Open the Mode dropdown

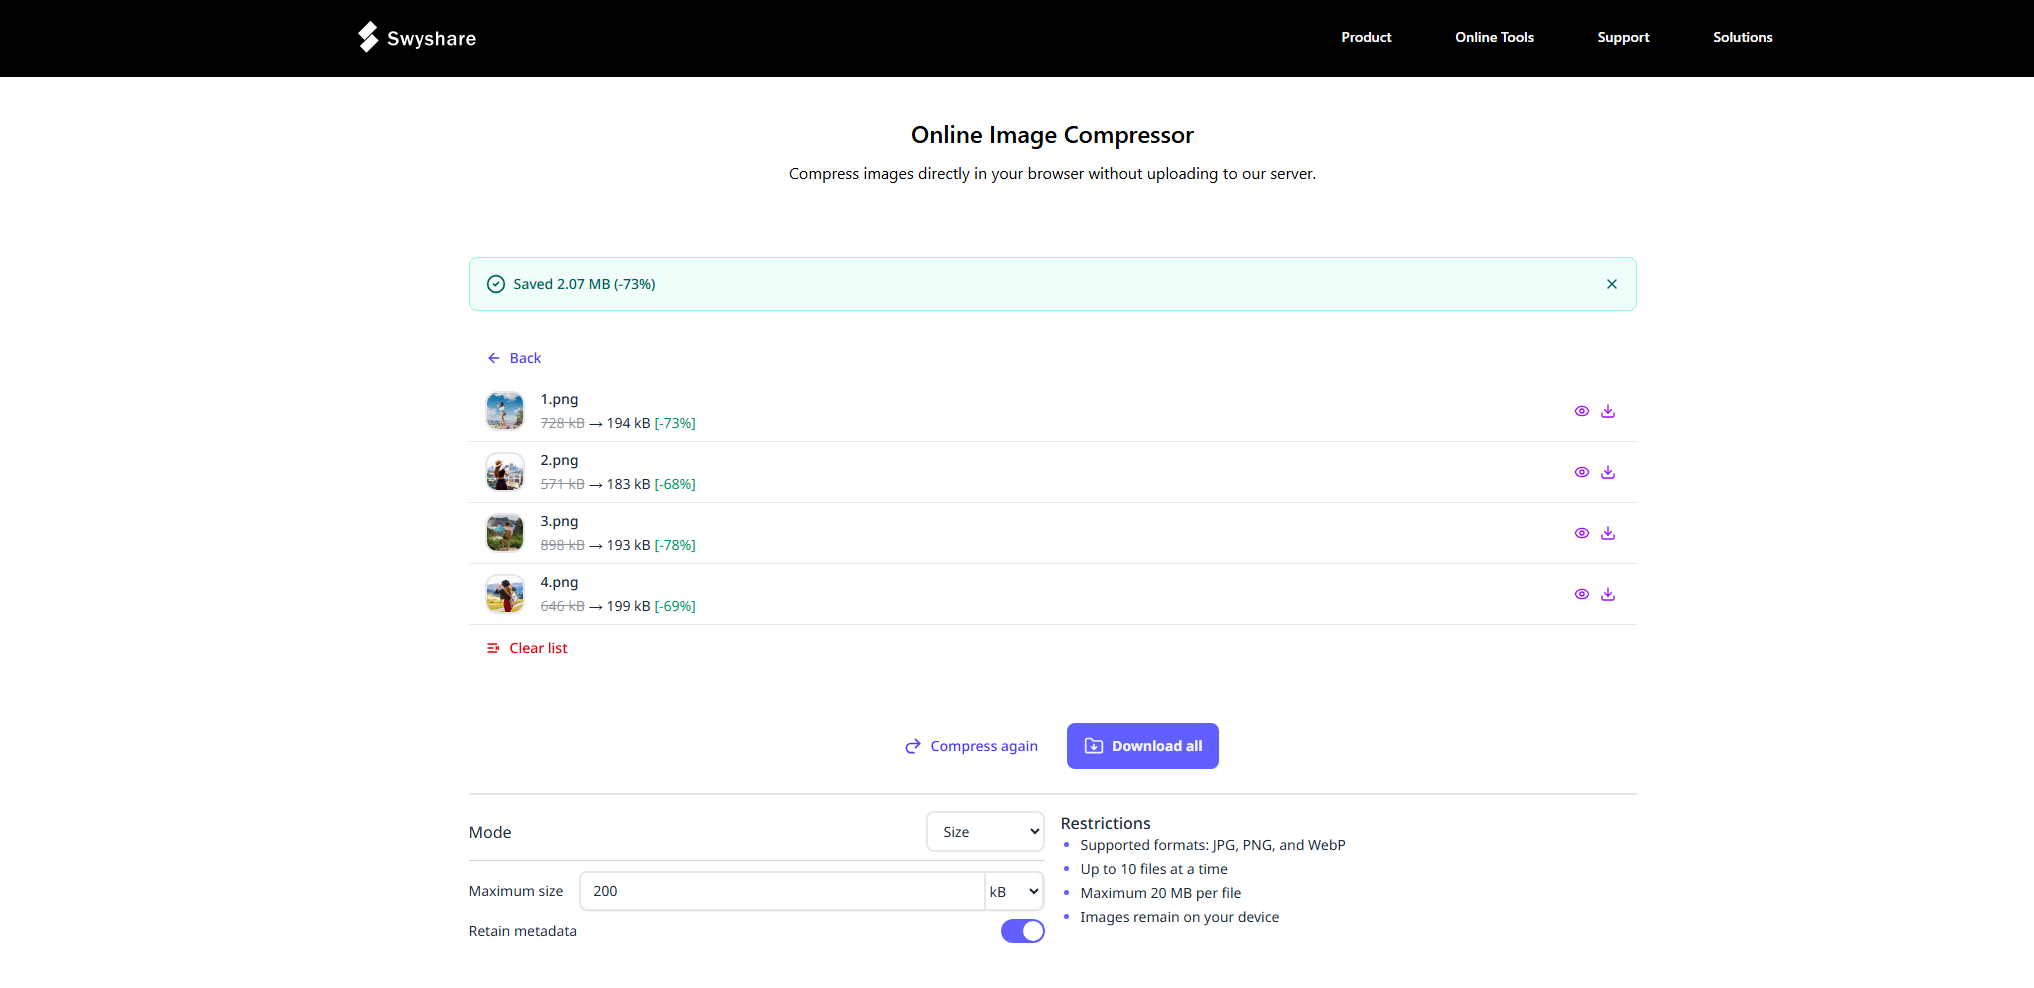pyautogui.click(x=984, y=831)
